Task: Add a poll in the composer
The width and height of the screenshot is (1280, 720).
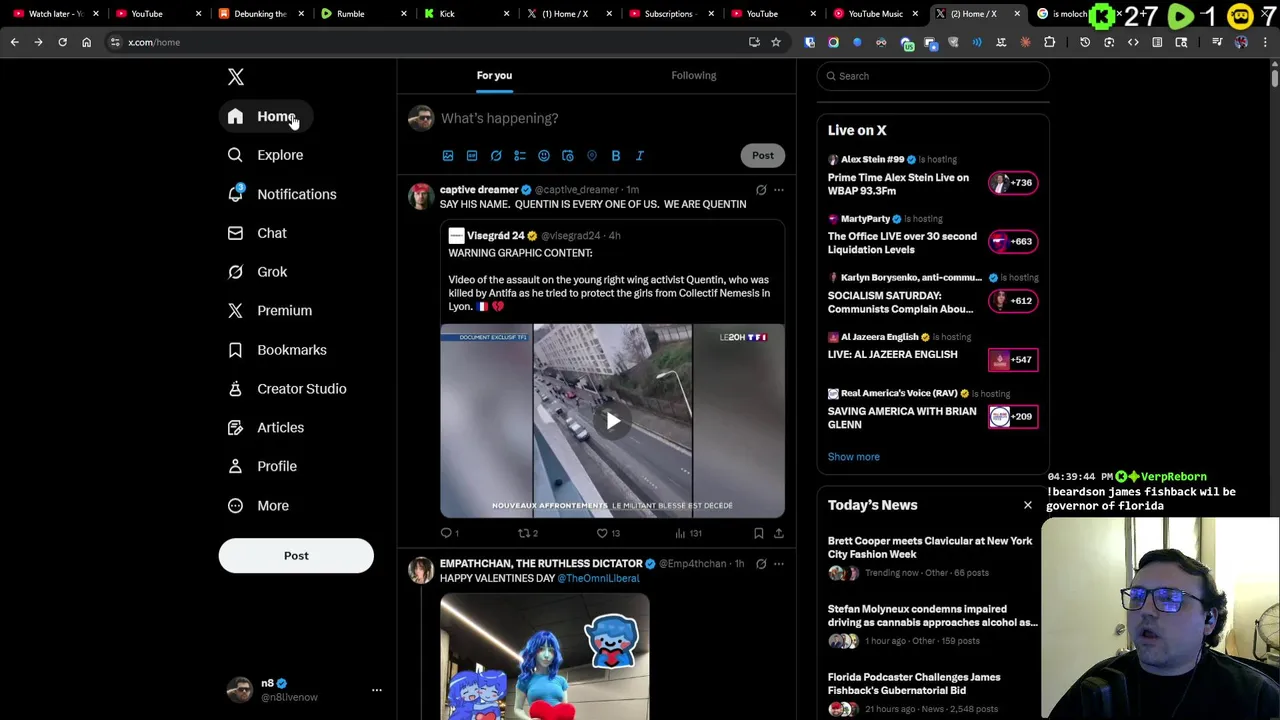Action: tap(520, 156)
